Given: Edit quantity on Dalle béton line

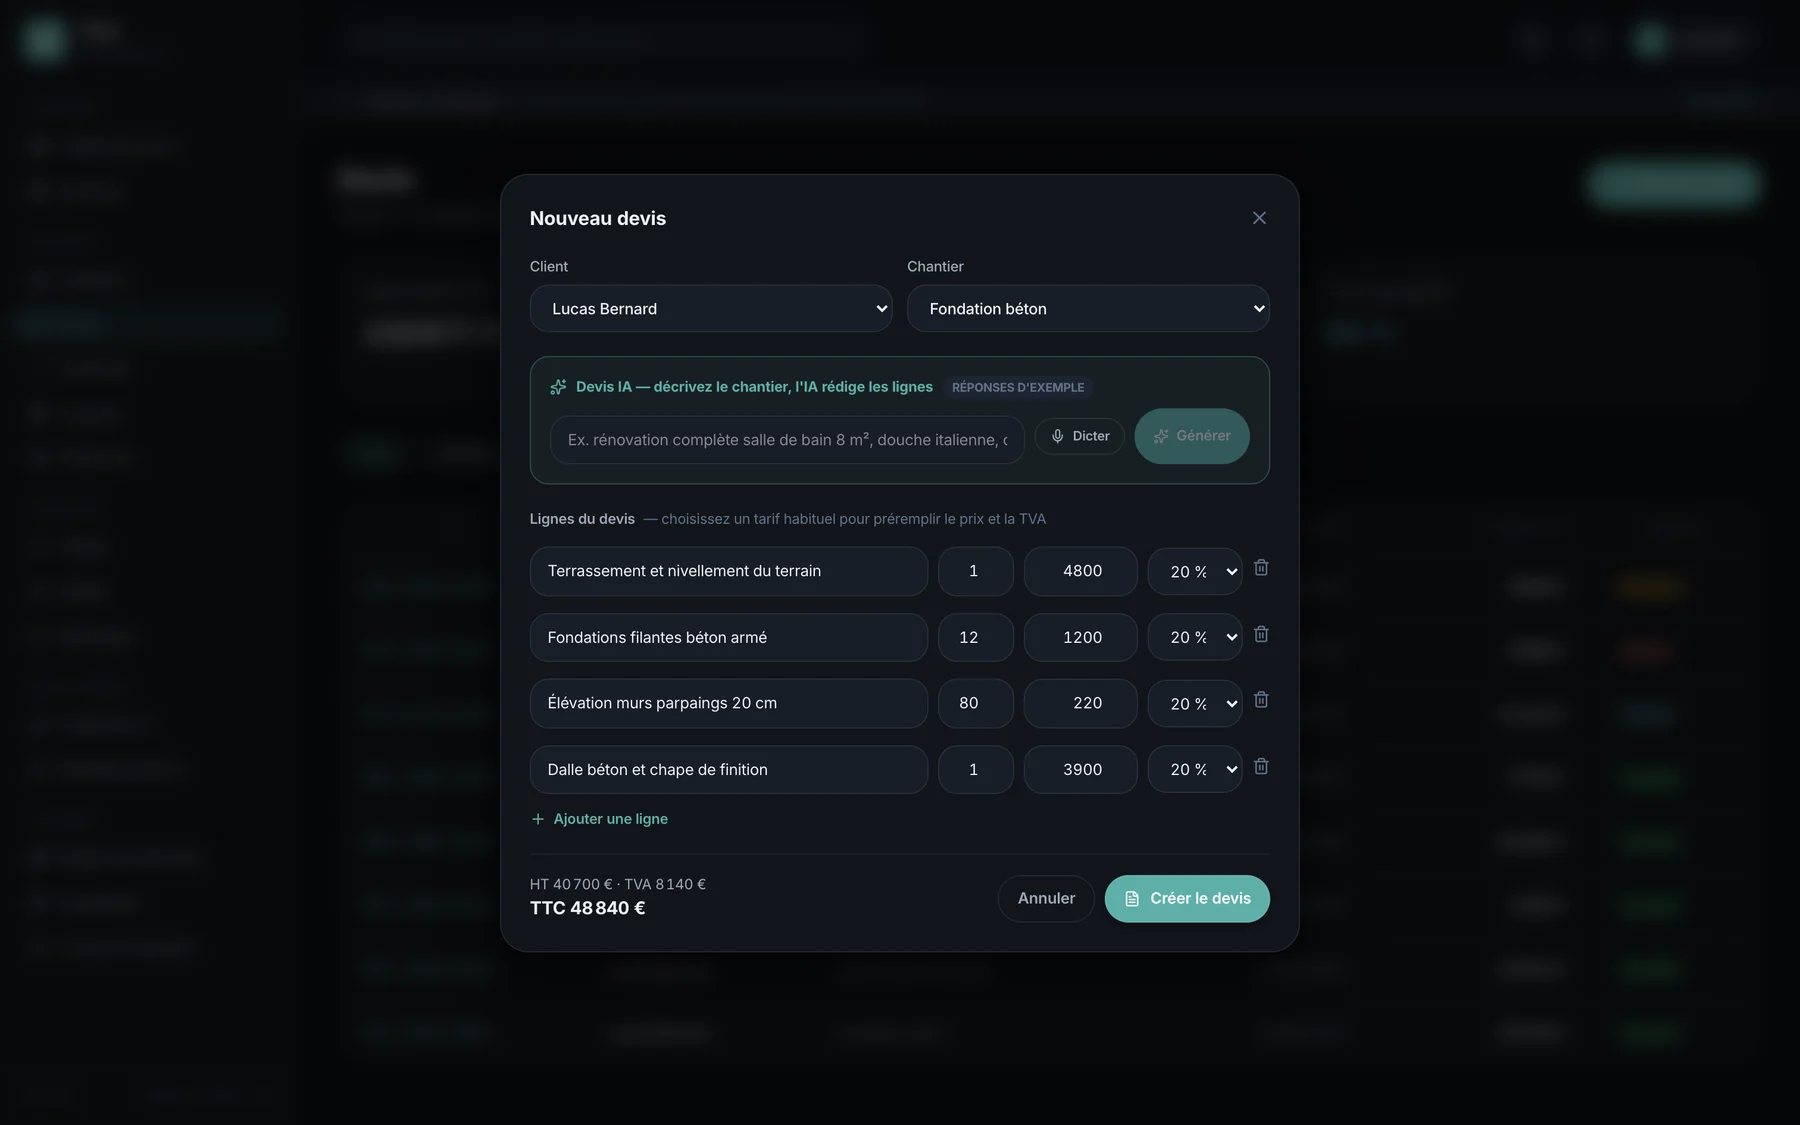Looking at the screenshot, I should (976, 770).
